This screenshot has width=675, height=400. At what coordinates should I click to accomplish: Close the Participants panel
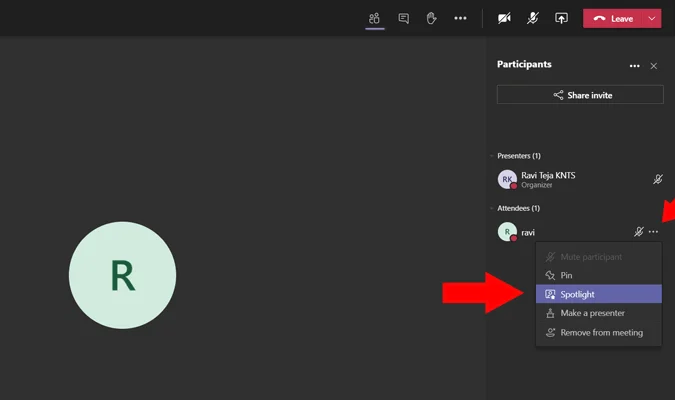pyautogui.click(x=653, y=66)
